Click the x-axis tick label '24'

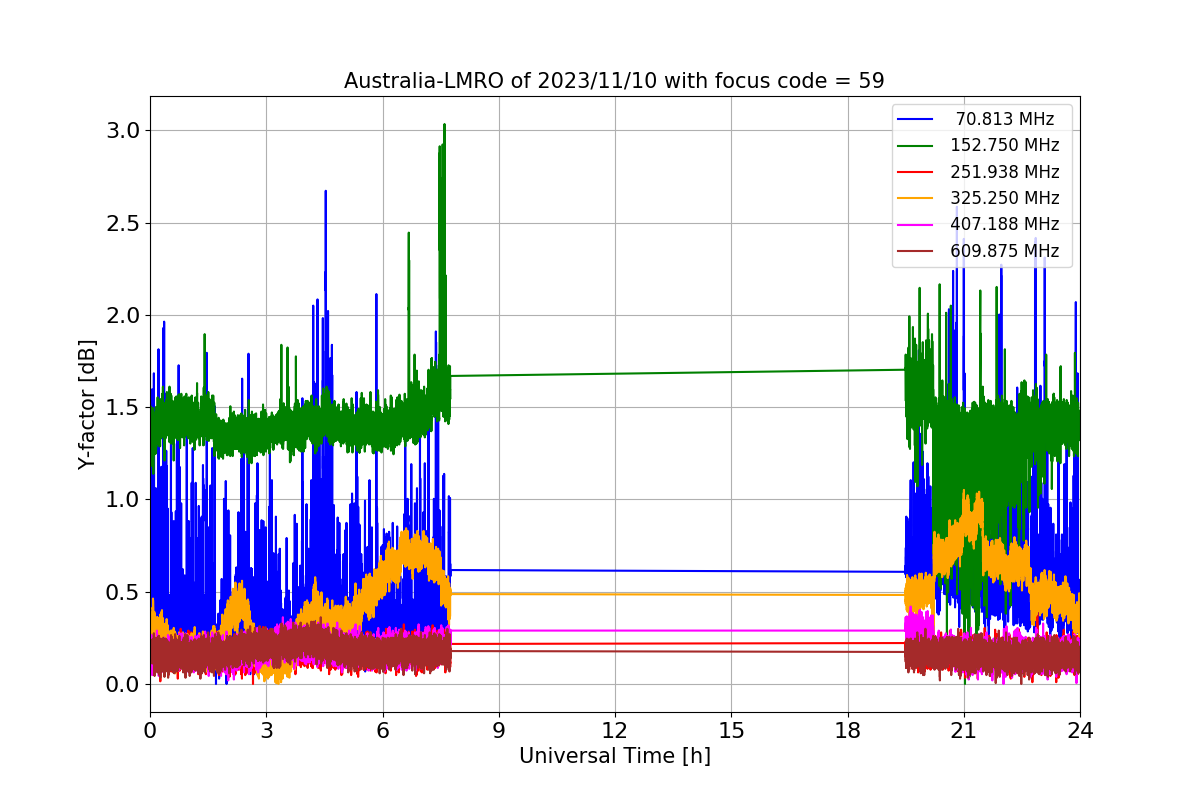[x=1079, y=731]
